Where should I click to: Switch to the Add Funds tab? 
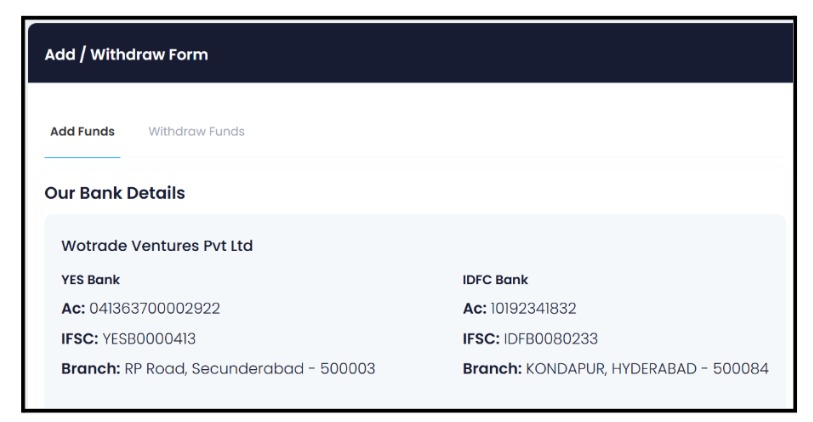(x=81, y=131)
